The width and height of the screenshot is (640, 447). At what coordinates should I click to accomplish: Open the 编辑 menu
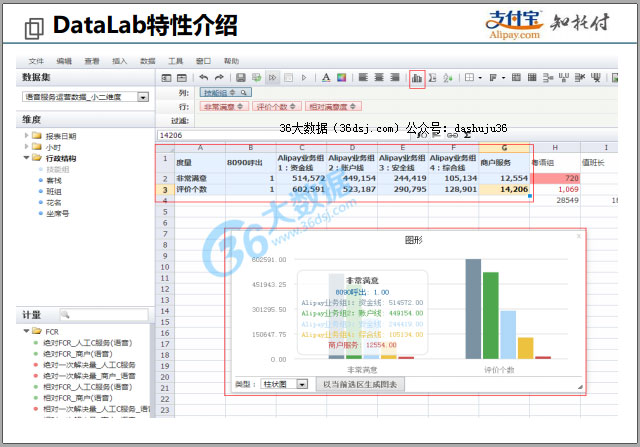(x=64, y=61)
